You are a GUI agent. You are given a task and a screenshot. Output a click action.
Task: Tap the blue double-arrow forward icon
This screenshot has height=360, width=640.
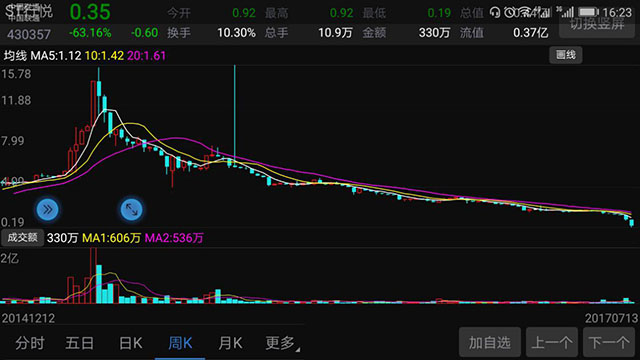[47, 210]
